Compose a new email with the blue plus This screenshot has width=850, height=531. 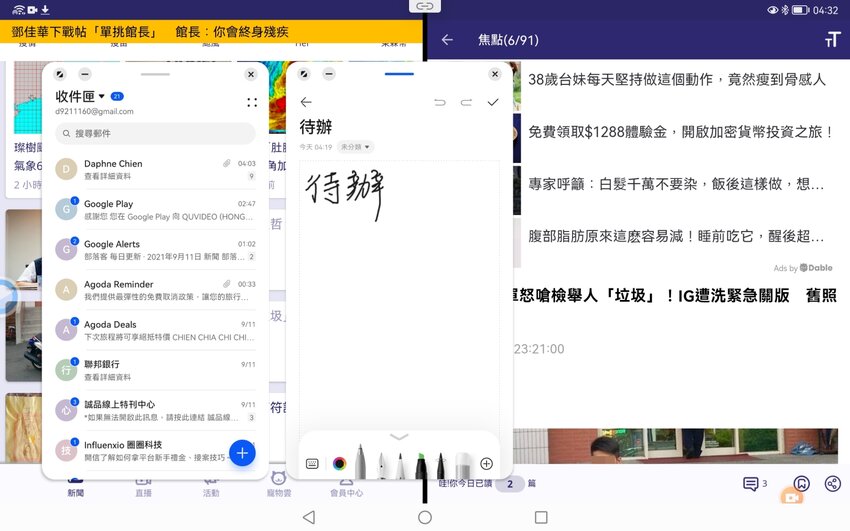pos(242,453)
